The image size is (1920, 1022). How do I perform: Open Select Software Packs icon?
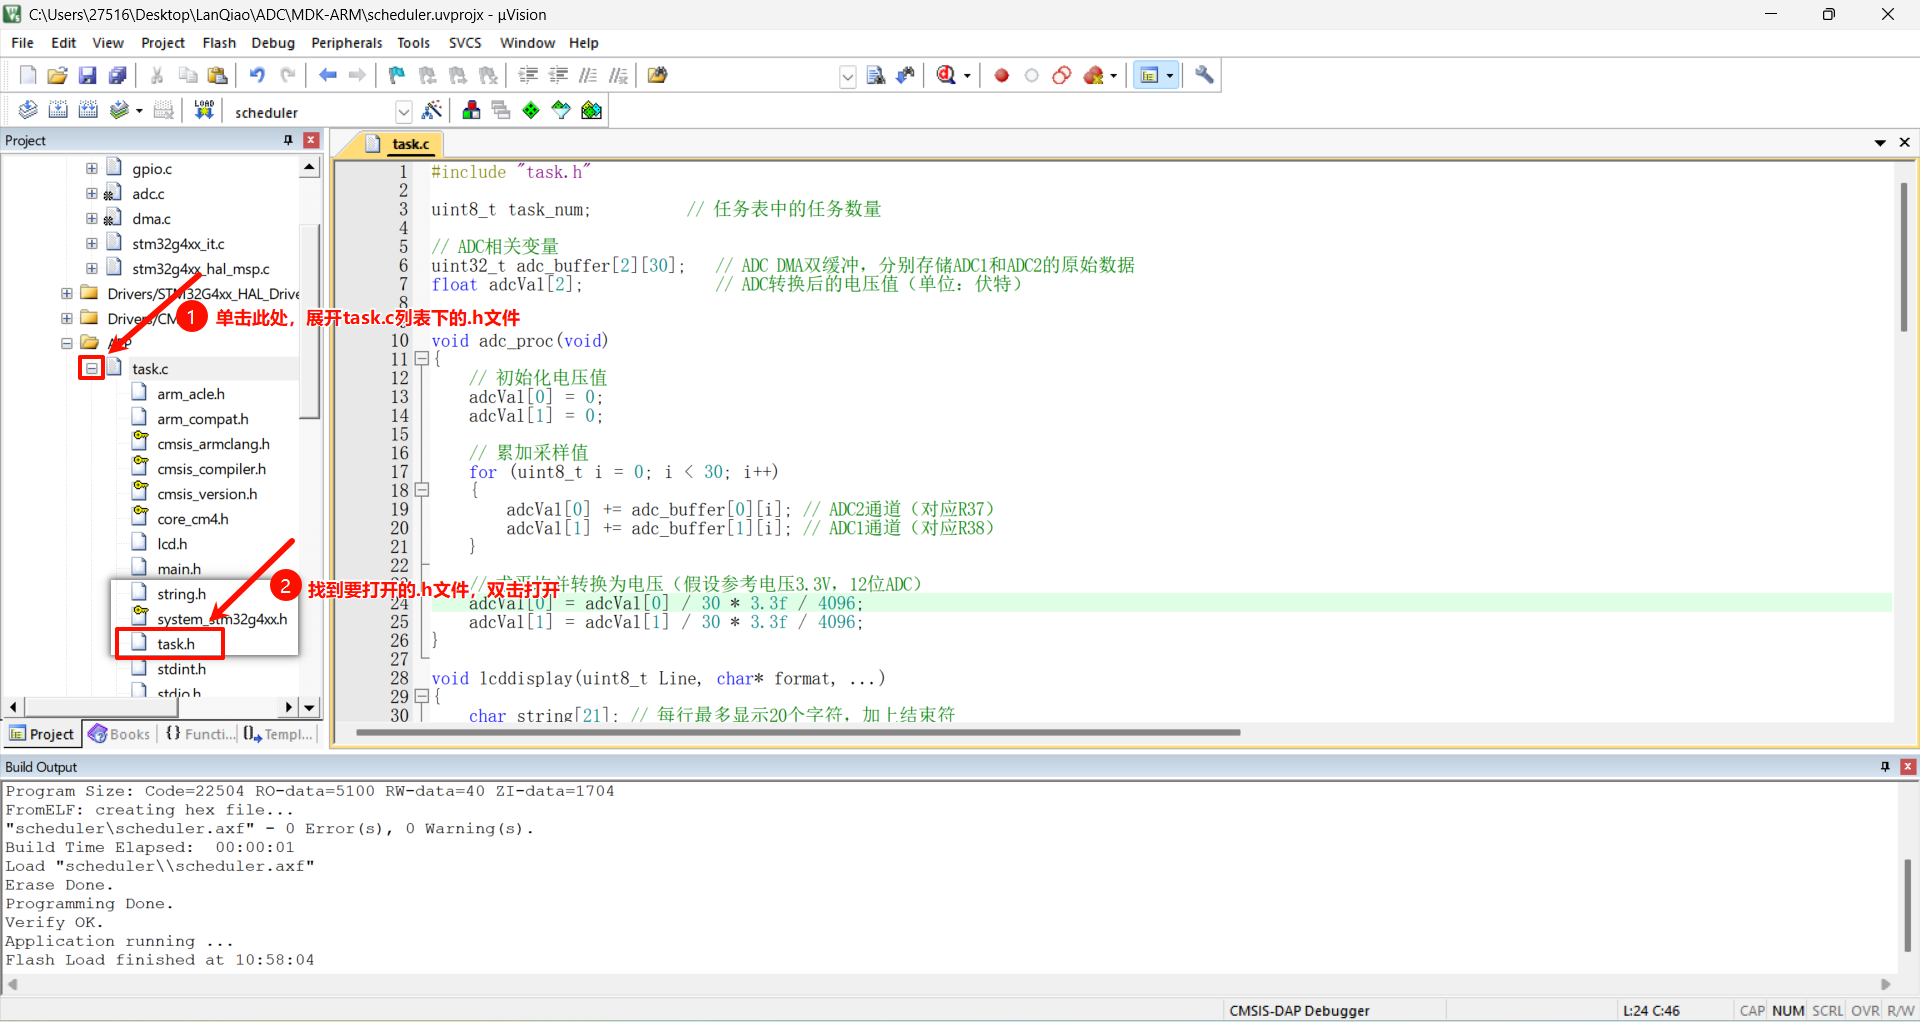tap(561, 110)
